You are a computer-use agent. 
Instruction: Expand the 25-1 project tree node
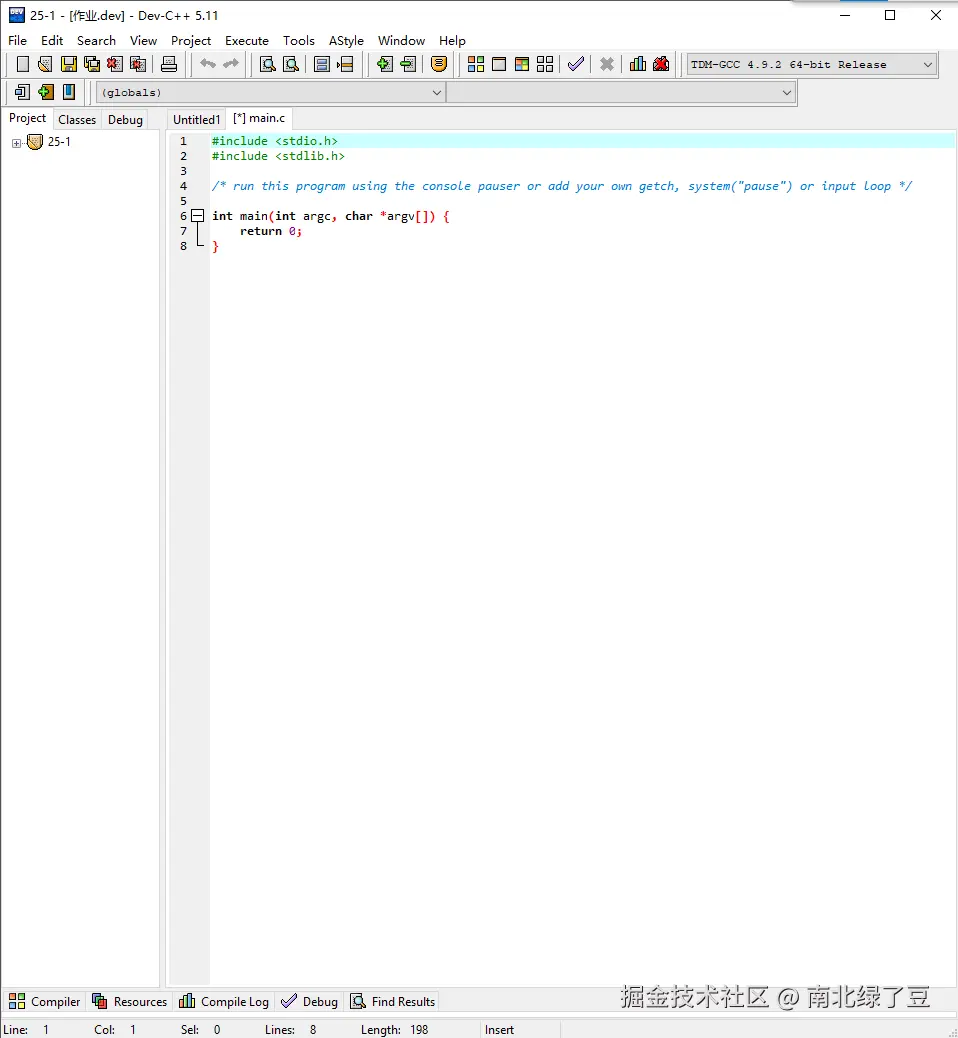point(17,143)
